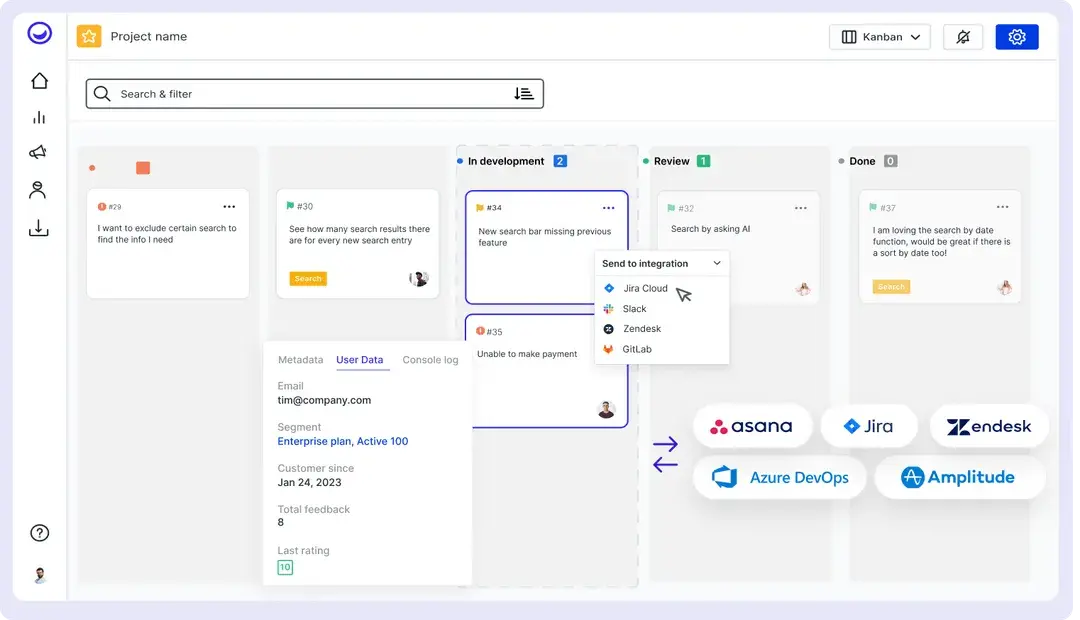Click the download icon in sidebar
The image size is (1080, 620).
pos(39,228)
